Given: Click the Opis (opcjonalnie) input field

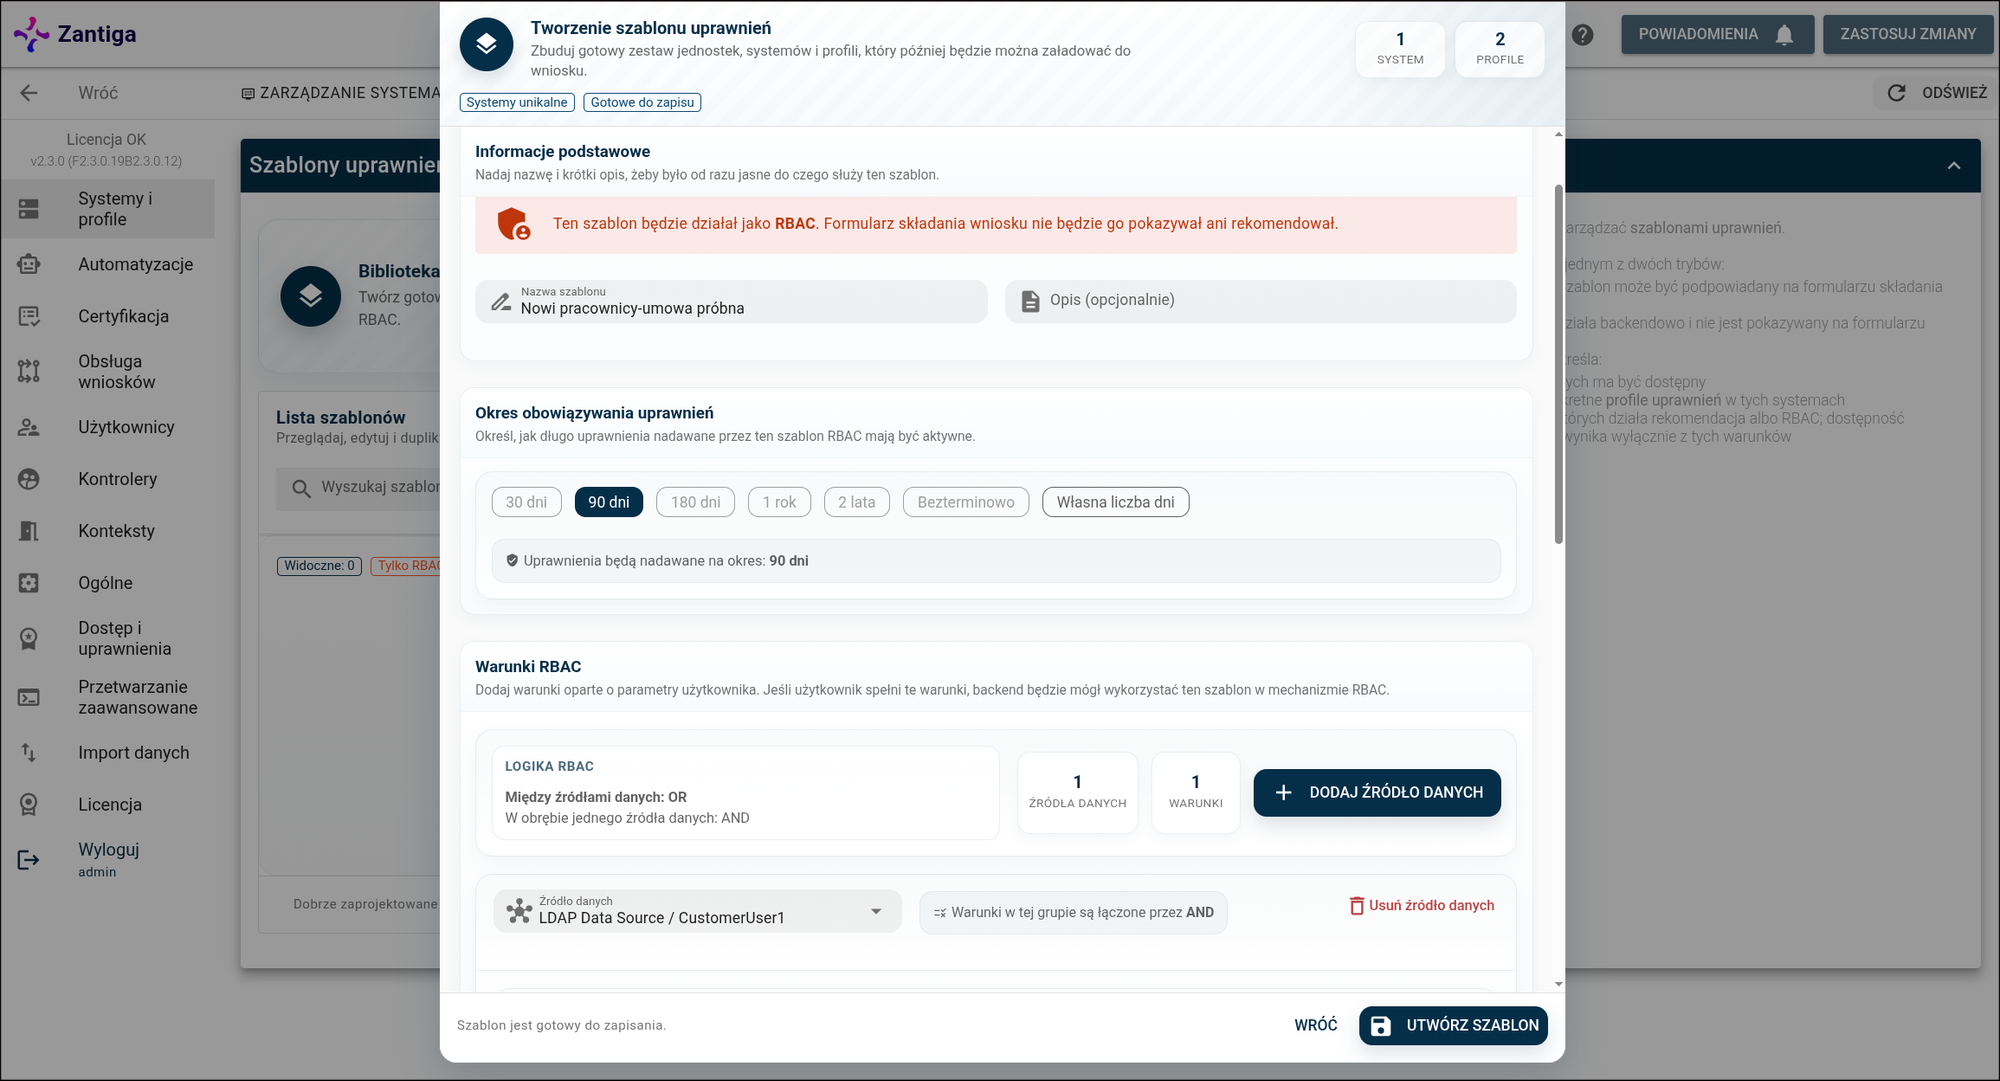Looking at the screenshot, I should click(1260, 301).
